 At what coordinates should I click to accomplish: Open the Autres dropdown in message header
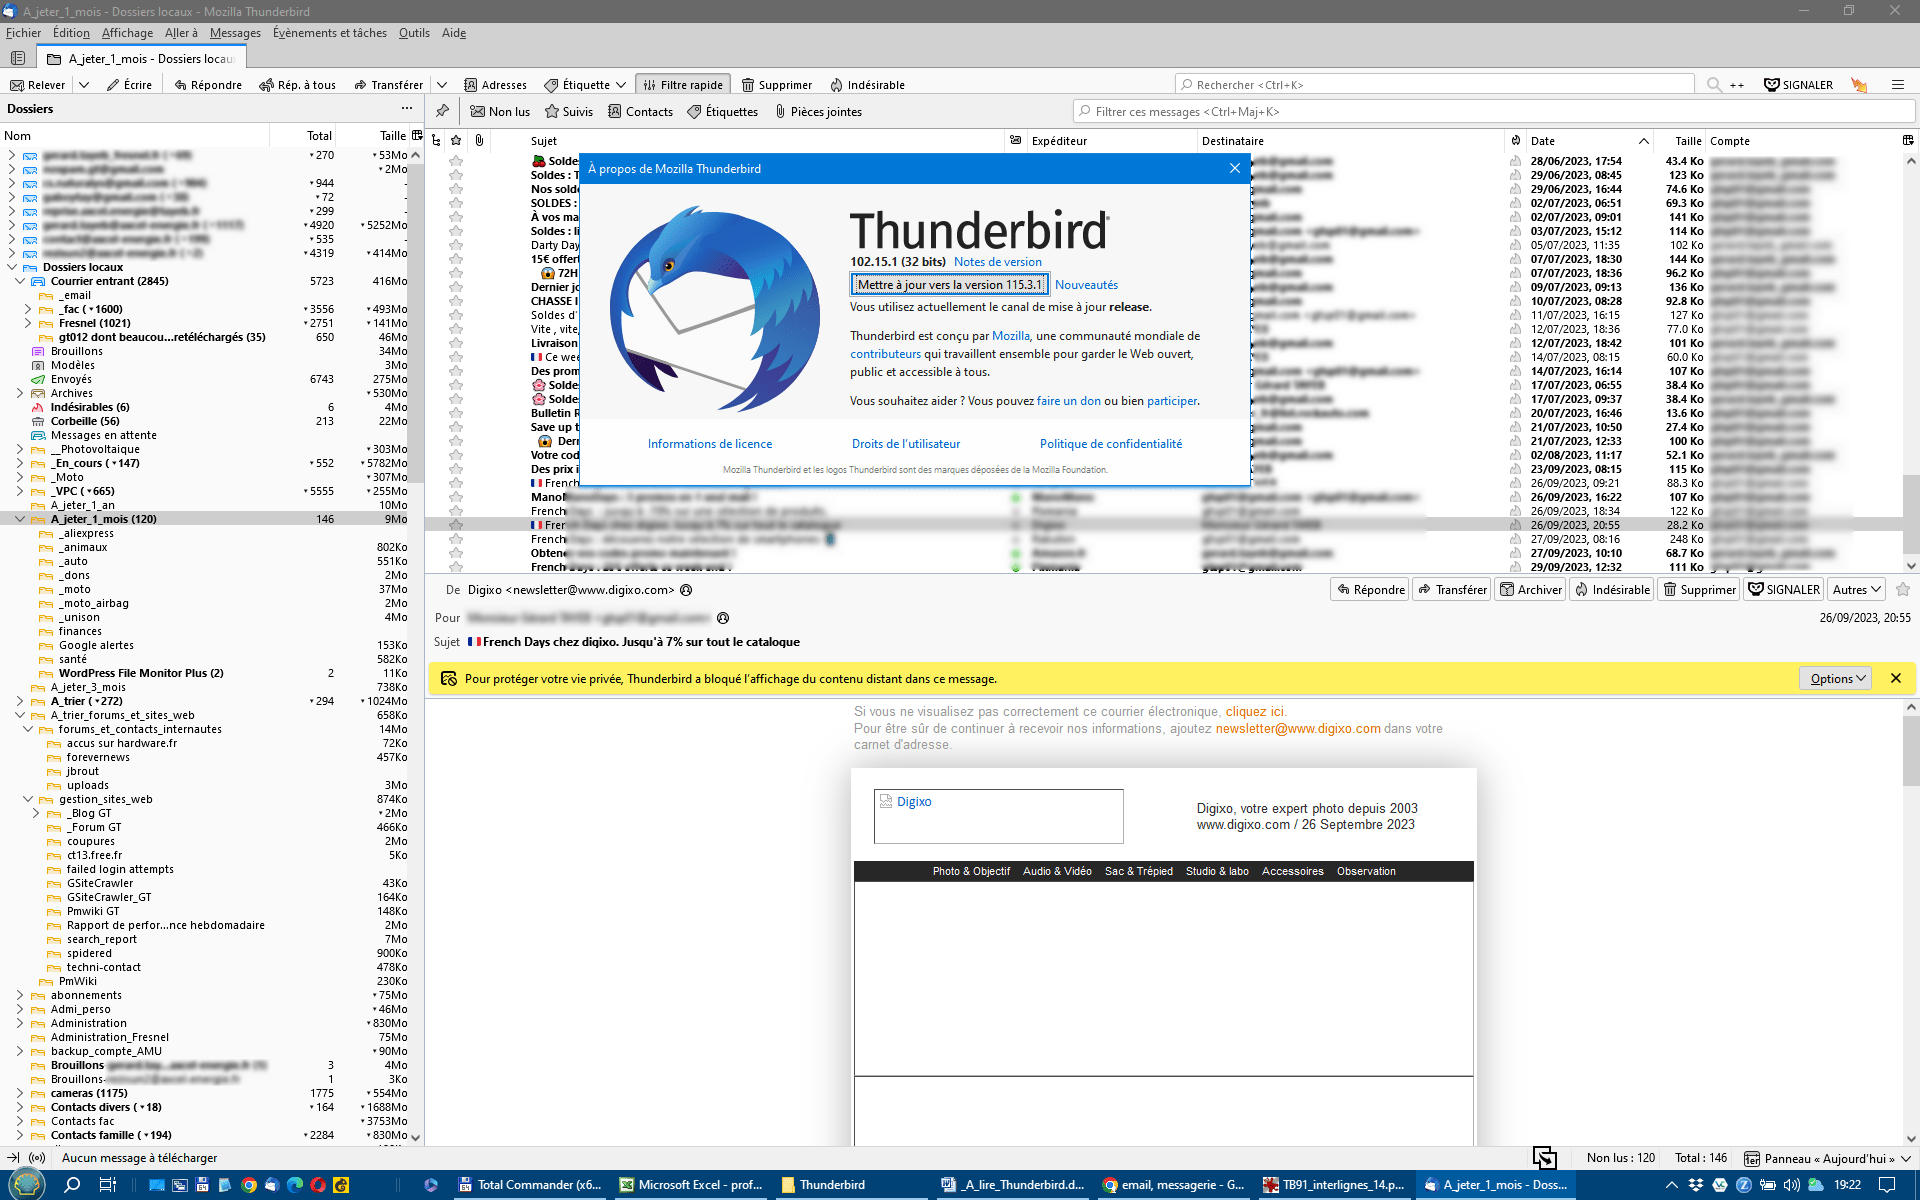tap(1857, 590)
